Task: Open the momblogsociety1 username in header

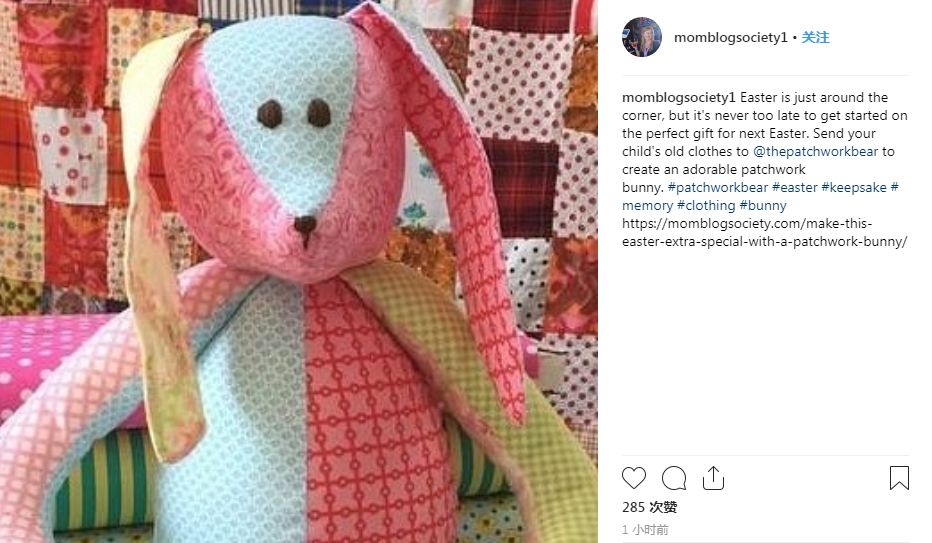Action: 731,37
